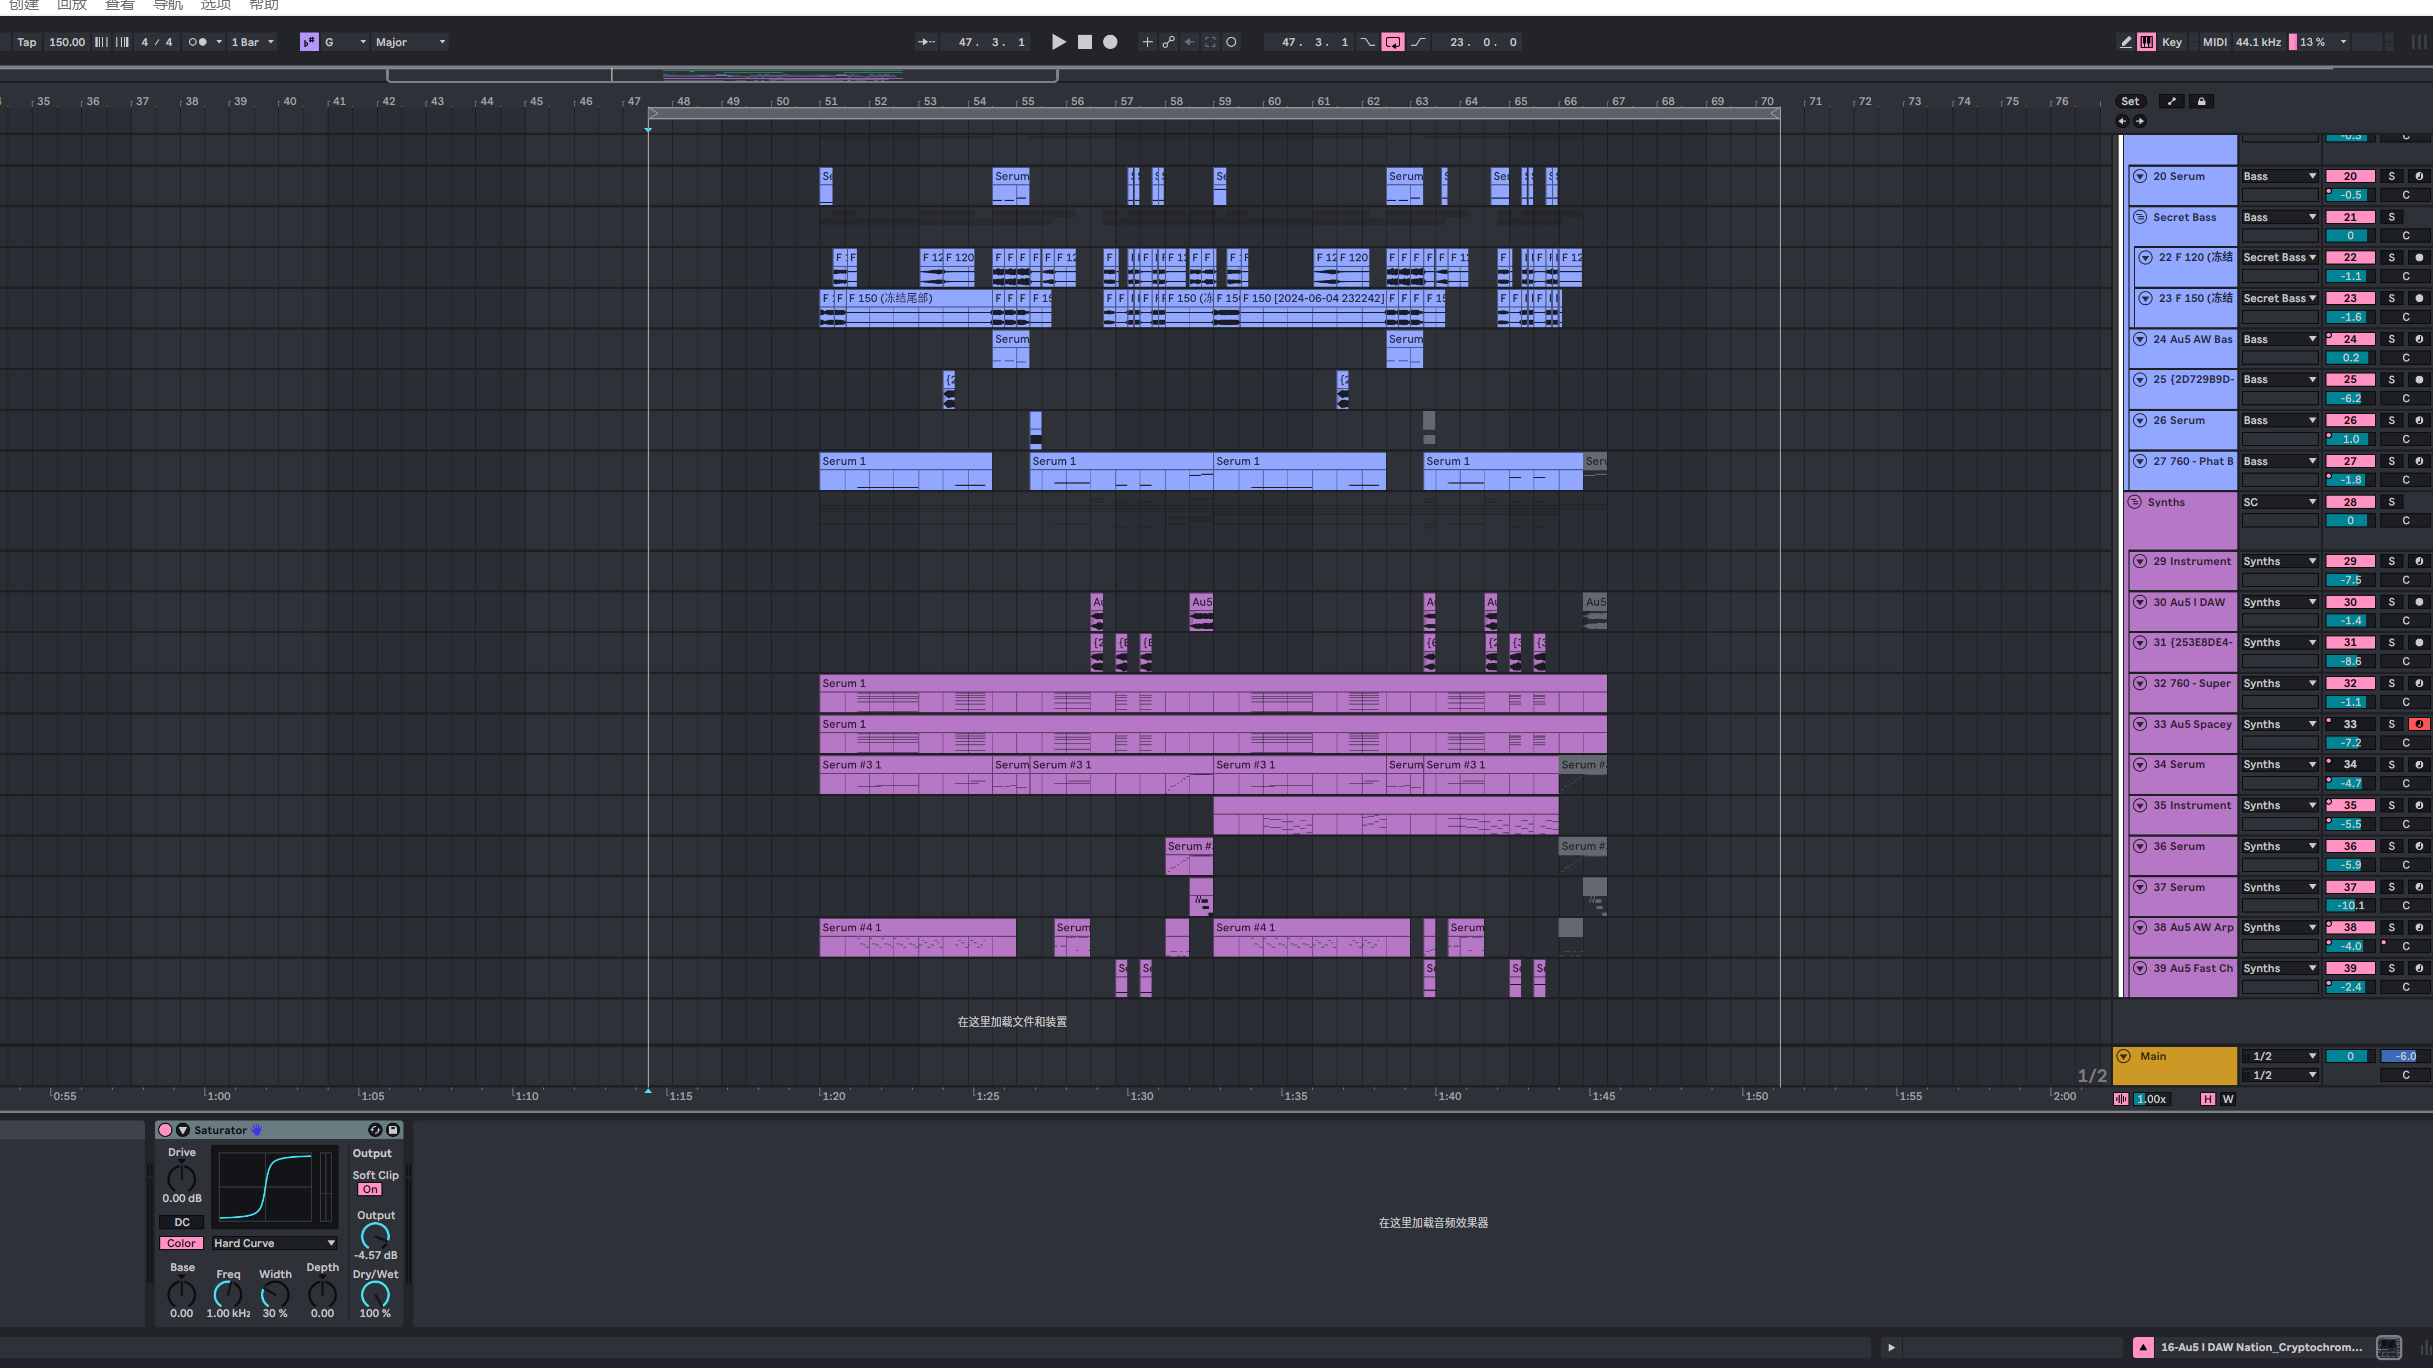The width and height of the screenshot is (2433, 1369).
Task: Click the Play button in transport
Action: click(x=1058, y=42)
